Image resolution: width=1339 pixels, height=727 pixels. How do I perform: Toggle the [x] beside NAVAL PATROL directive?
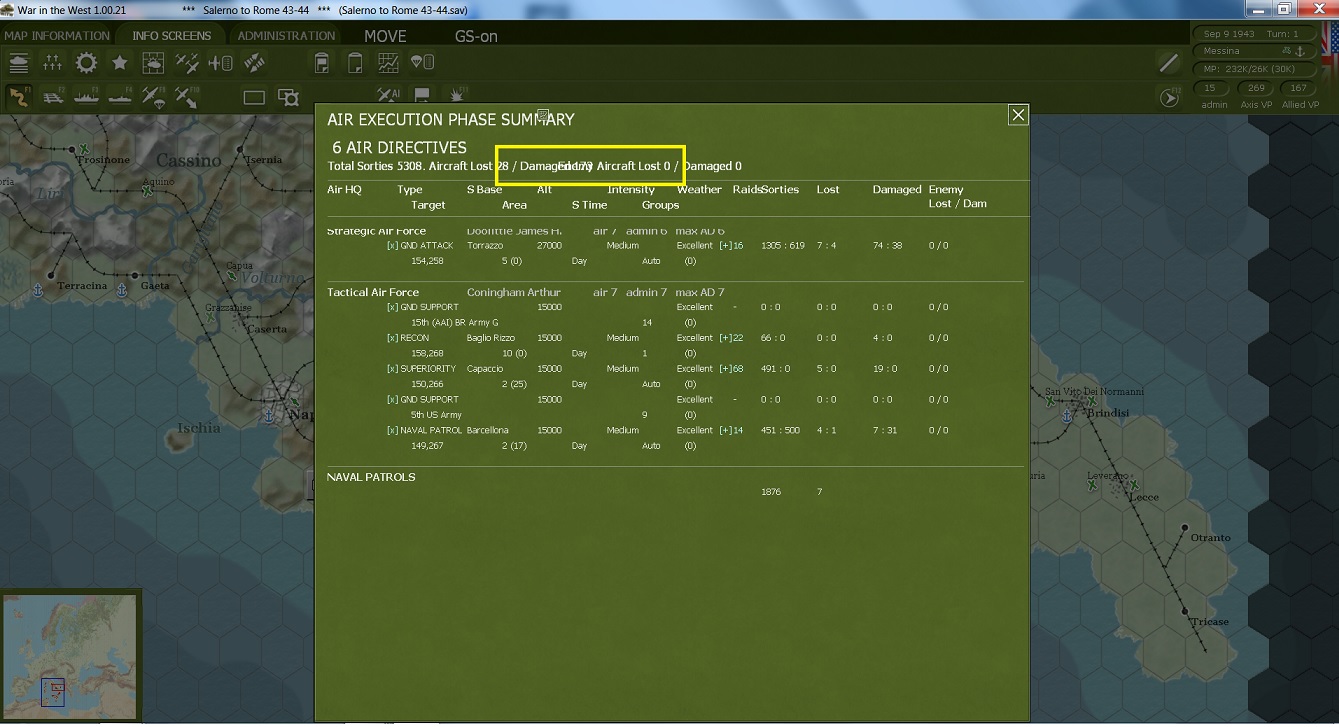pyautogui.click(x=392, y=430)
